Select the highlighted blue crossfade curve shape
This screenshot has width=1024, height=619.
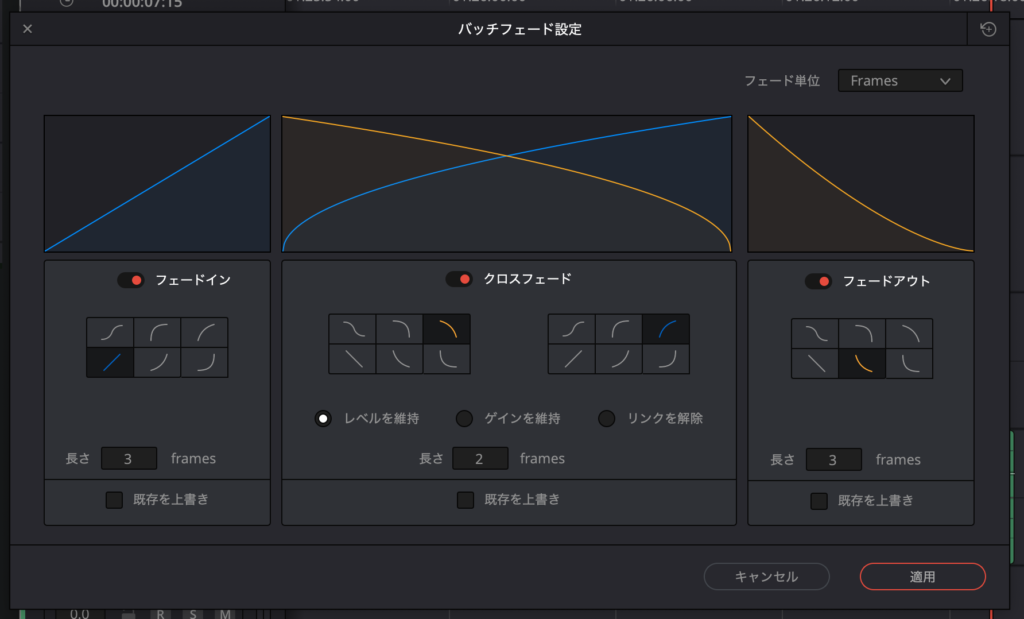point(666,329)
